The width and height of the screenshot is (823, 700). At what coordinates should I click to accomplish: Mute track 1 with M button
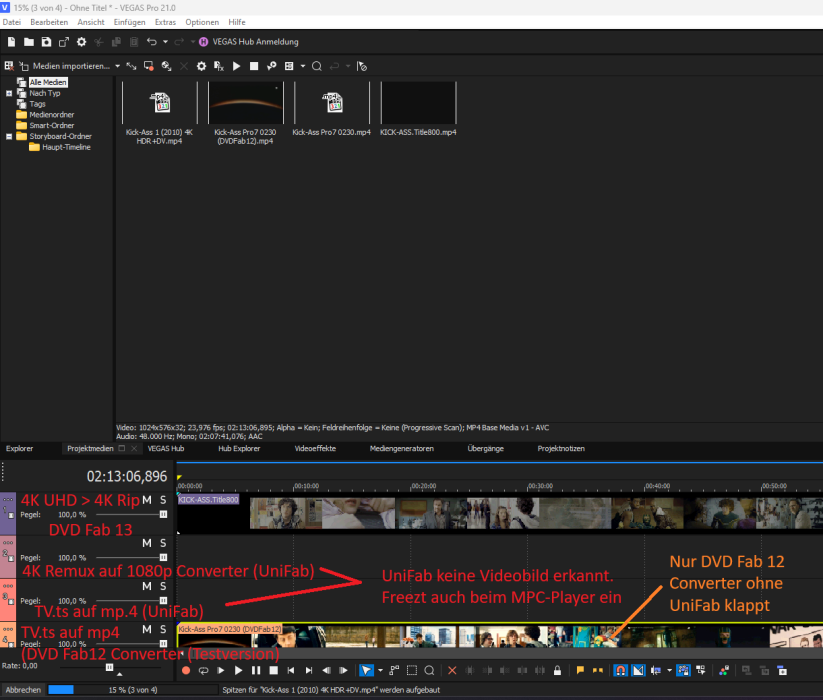pyautogui.click(x=147, y=500)
